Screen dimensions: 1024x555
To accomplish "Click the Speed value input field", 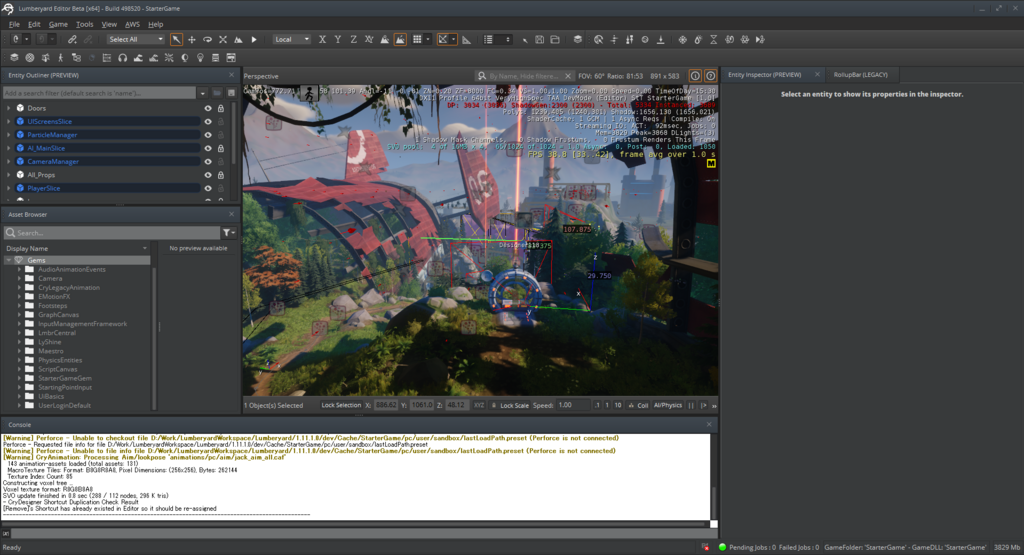I will [573, 405].
